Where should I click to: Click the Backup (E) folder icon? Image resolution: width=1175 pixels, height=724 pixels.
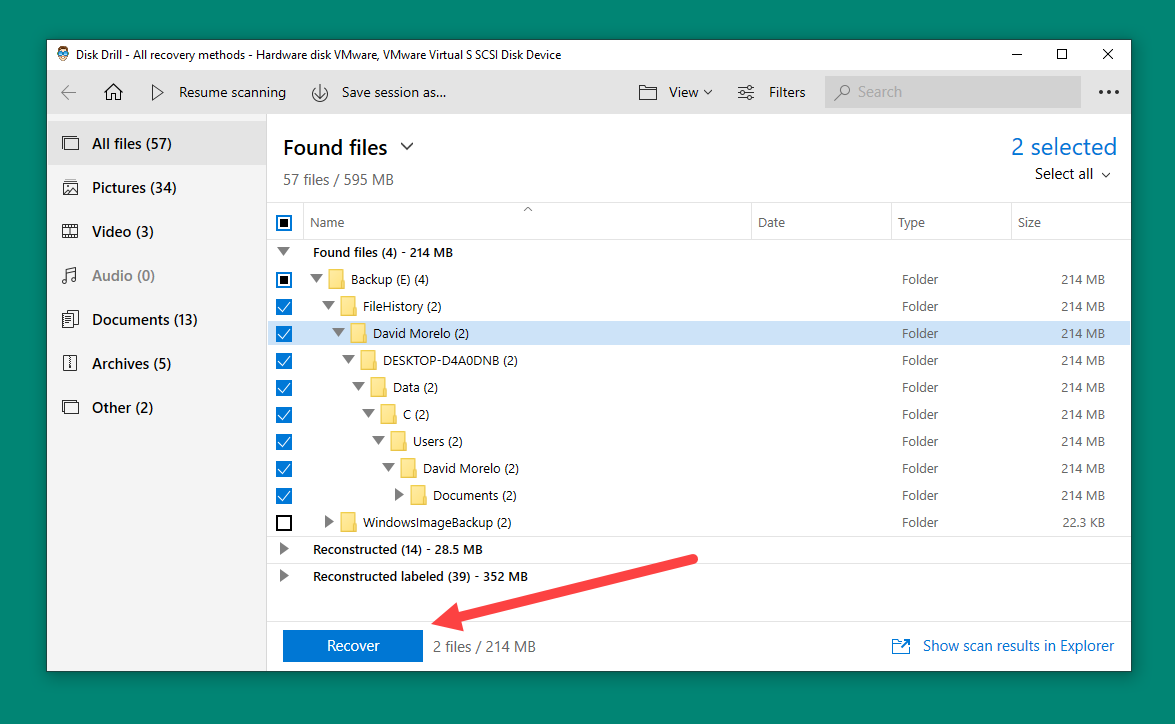(x=336, y=280)
